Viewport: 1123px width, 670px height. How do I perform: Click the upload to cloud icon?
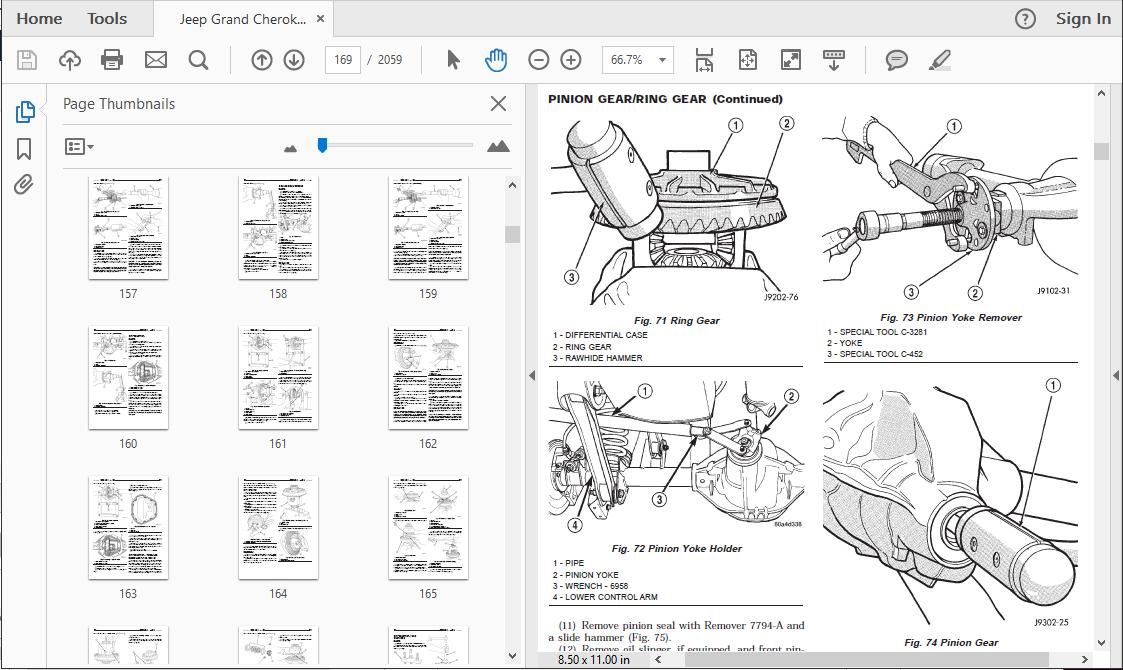[x=69, y=59]
